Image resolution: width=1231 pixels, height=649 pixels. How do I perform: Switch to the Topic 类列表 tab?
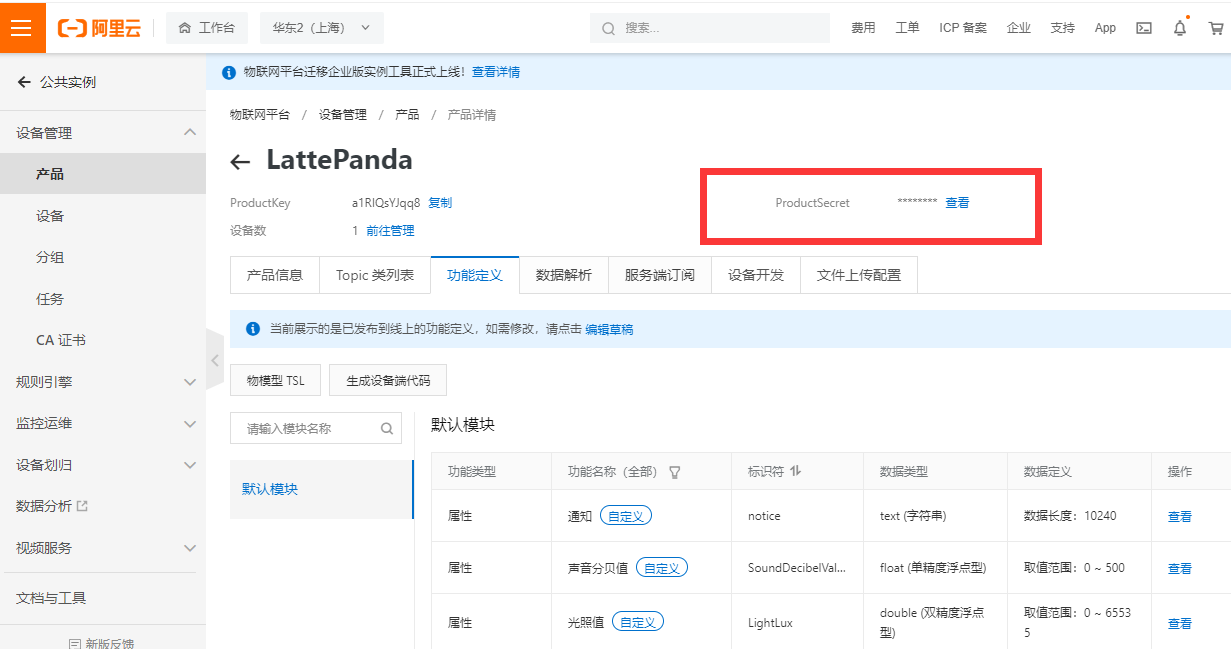(375, 275)
